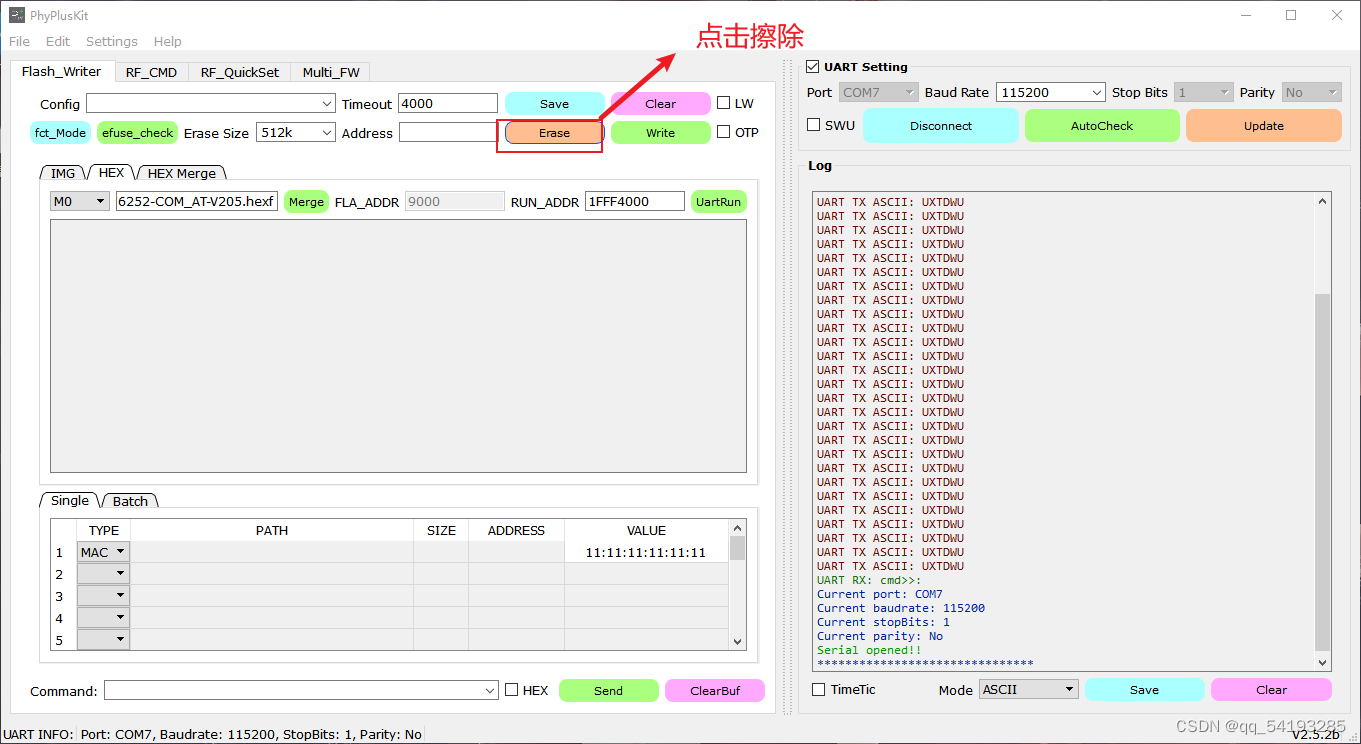
Task: Switch to the Multi_FW tab
Action: pyautogui.click(x=331, y=72)
